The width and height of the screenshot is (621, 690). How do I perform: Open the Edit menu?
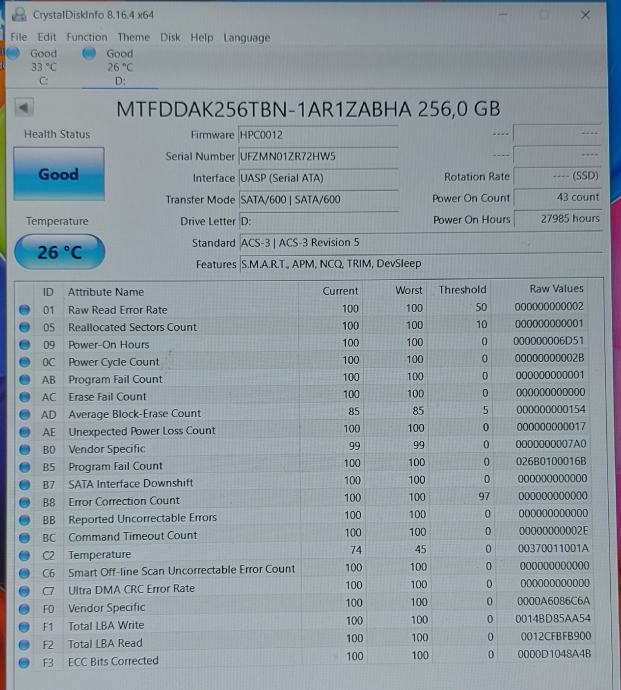click(x=47, y=37)
